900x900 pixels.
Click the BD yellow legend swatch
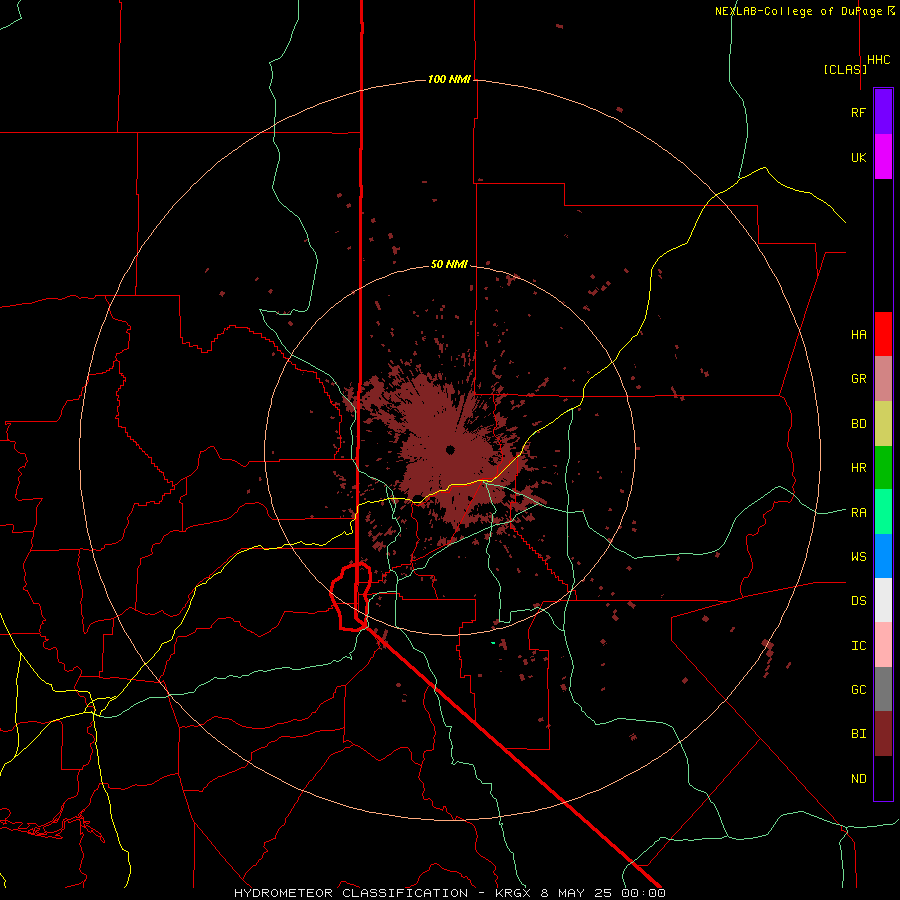(x=883, y=424)
